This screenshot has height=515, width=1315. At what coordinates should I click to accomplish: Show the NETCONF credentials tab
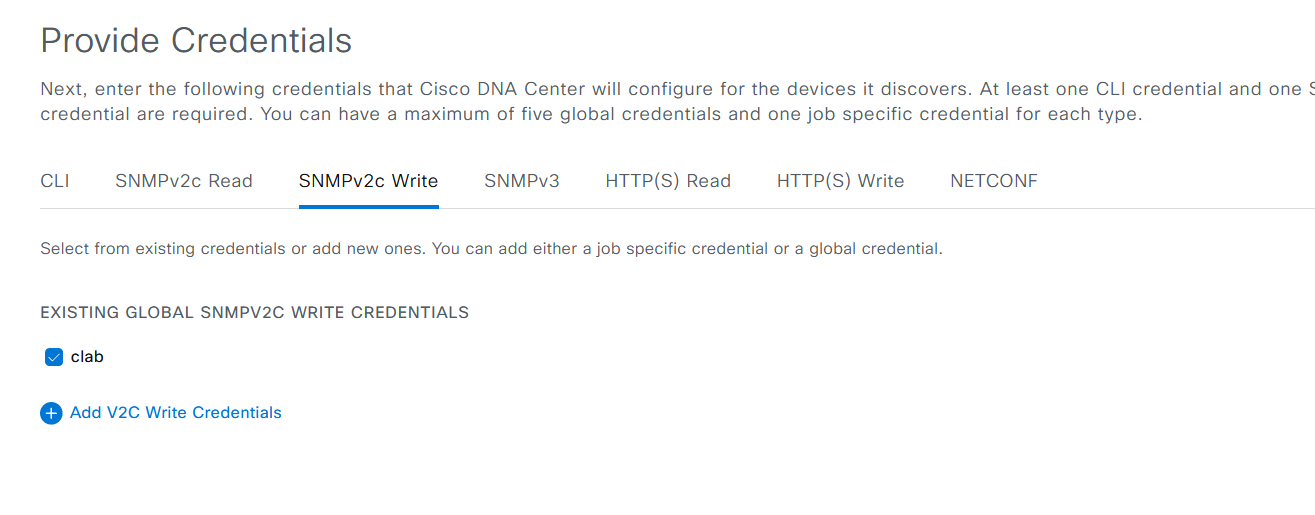(994, 181)
